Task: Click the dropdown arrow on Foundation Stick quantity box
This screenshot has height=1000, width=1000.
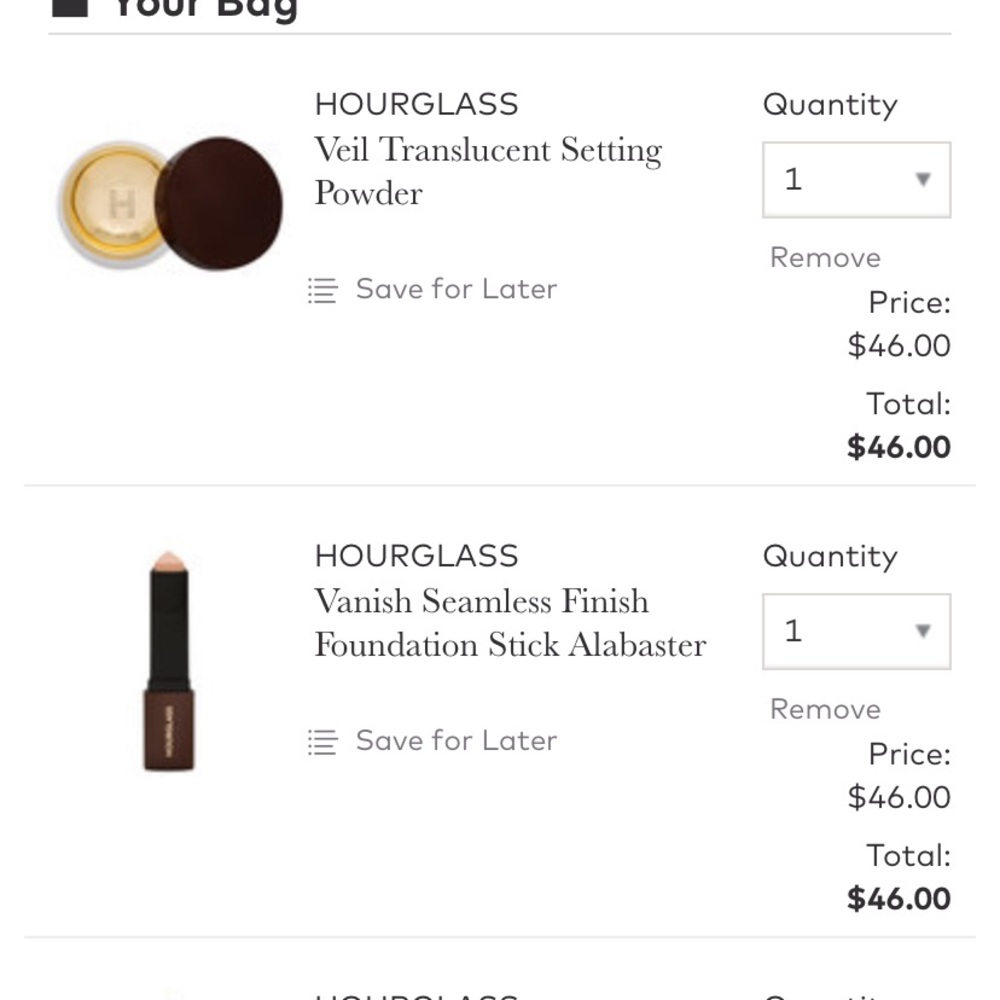Action: pyautogui.click(x=921, y=632)
